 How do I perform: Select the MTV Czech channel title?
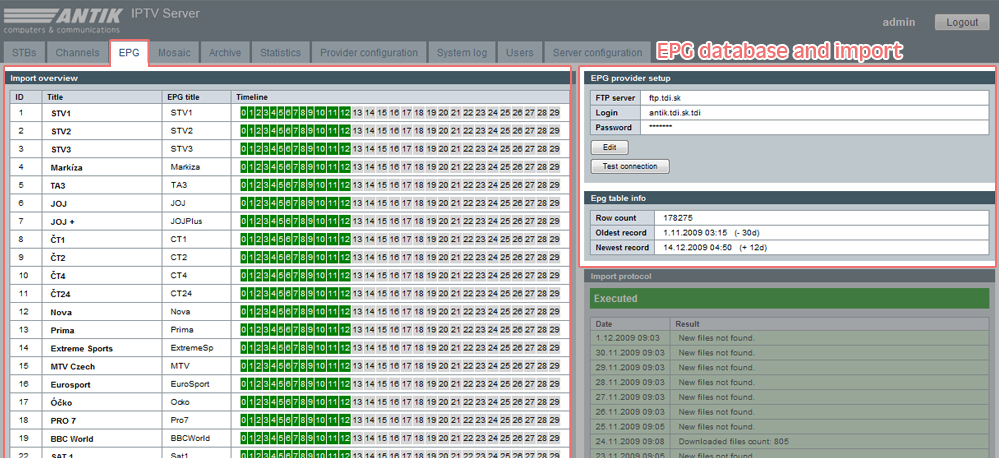click(x=73, y=366)
